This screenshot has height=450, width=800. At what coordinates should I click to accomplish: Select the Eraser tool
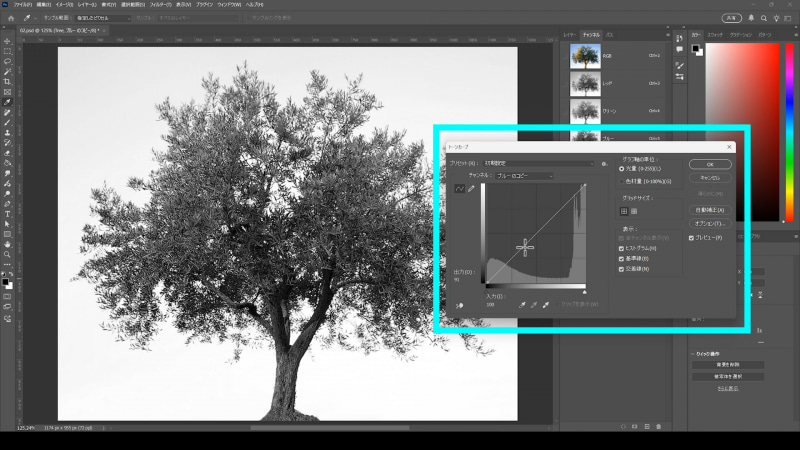7,153
